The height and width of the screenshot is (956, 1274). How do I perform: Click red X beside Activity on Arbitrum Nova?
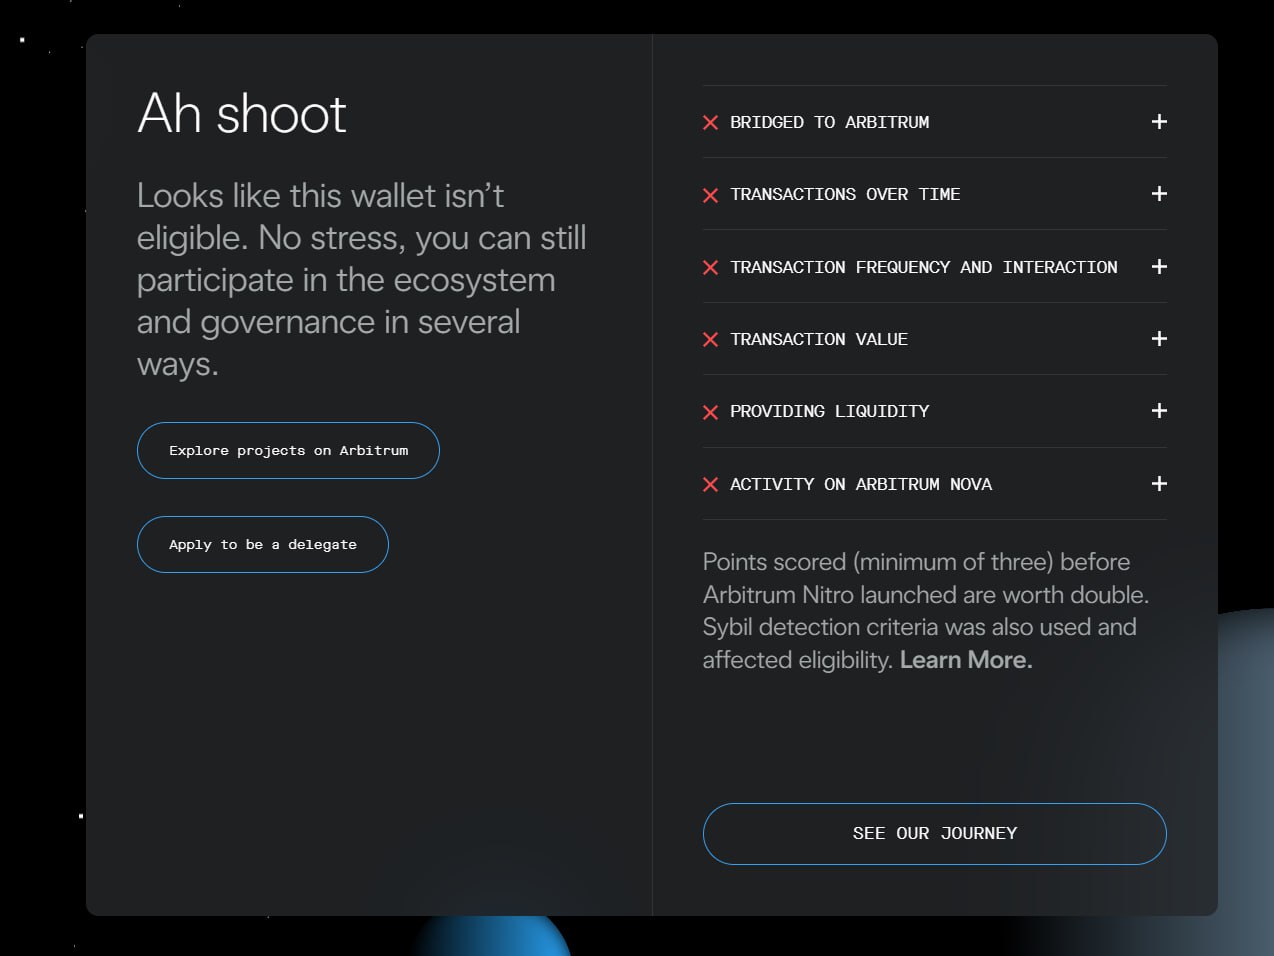pyautogui.click(x=710, y=485)
